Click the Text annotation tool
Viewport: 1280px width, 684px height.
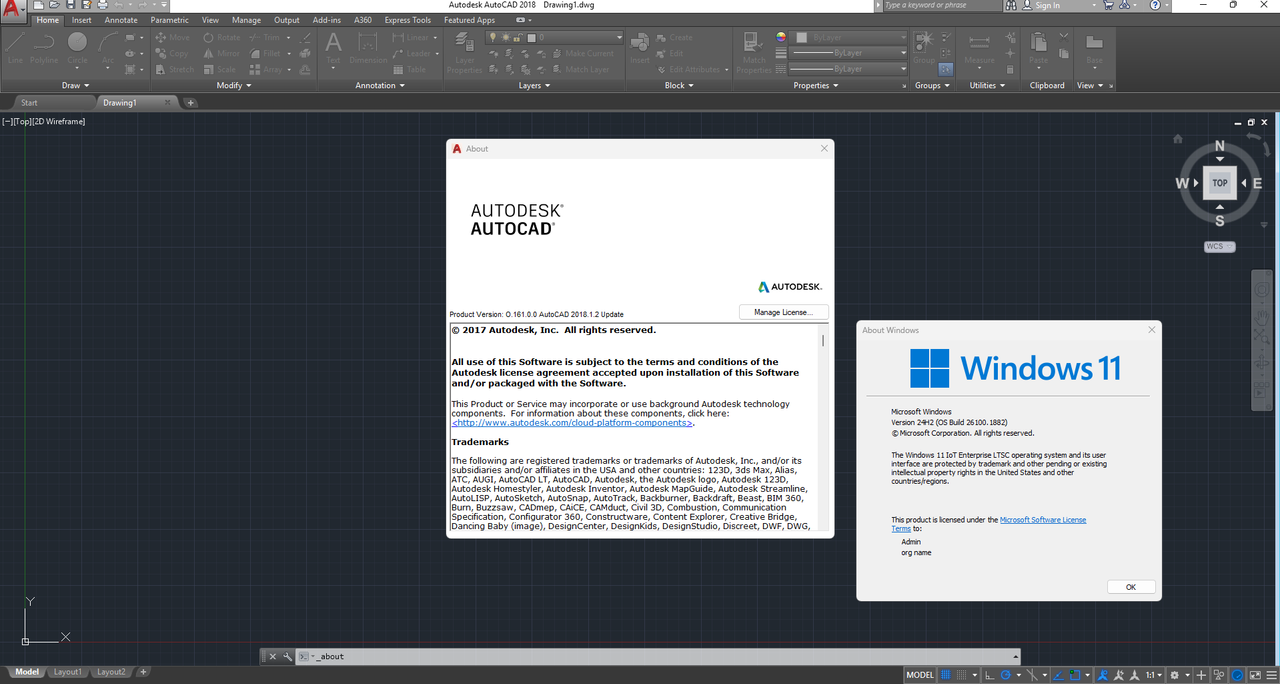coord(333,48)
